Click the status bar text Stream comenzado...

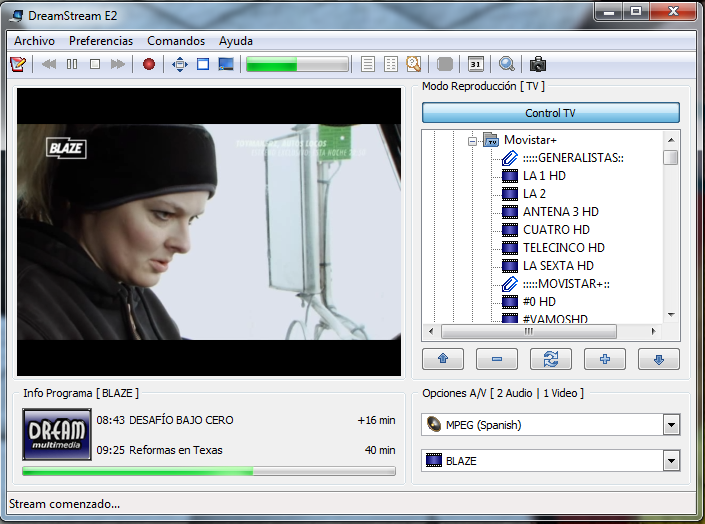(x=64, y=504)
